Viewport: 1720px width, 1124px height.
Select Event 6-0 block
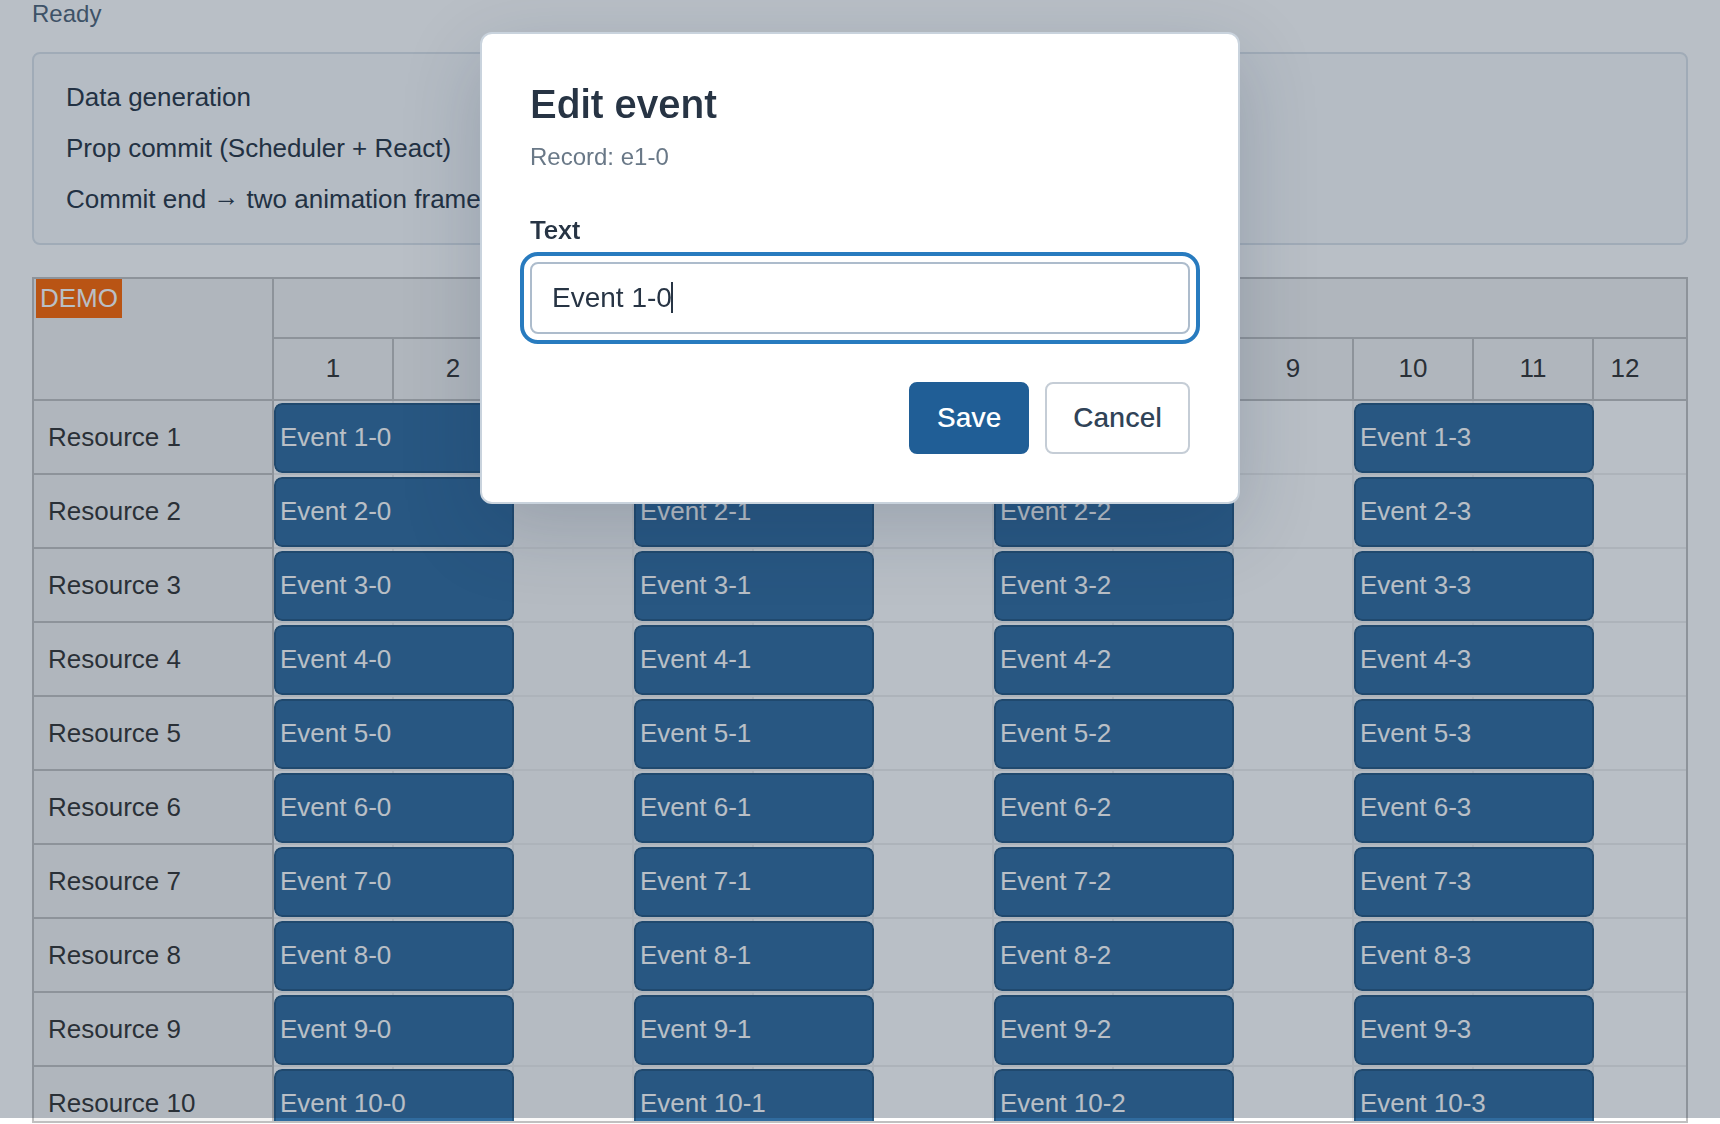(393, 808)
